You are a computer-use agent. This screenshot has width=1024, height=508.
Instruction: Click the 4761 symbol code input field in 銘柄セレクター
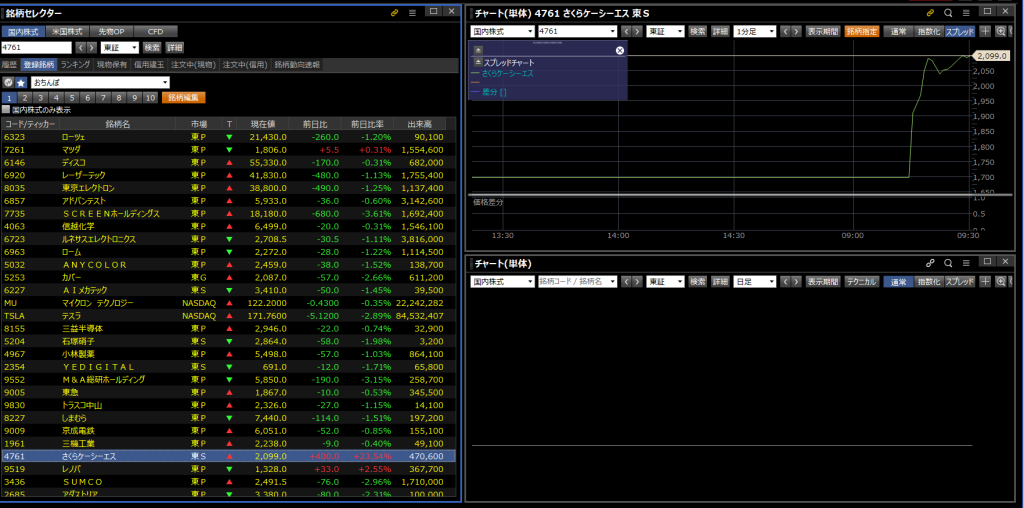pyautogui.click(x=36, y=47)
